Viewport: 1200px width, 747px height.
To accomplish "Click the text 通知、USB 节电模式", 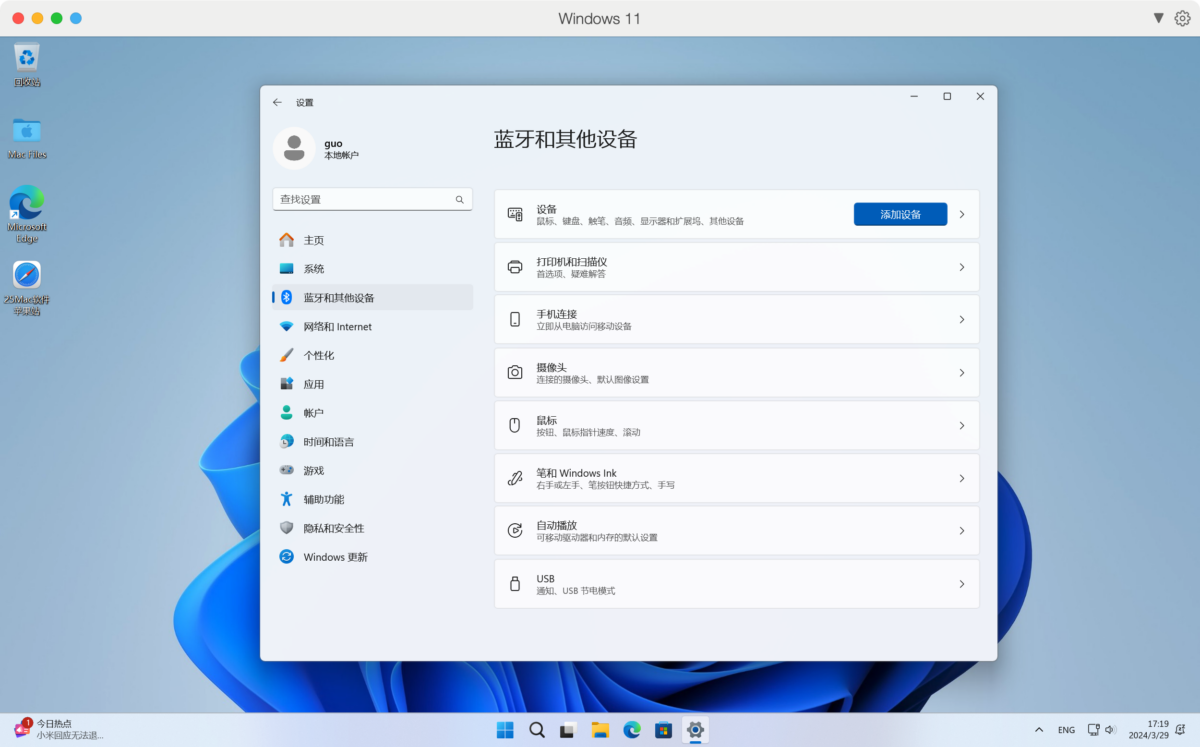I will [x=576, y=591].
